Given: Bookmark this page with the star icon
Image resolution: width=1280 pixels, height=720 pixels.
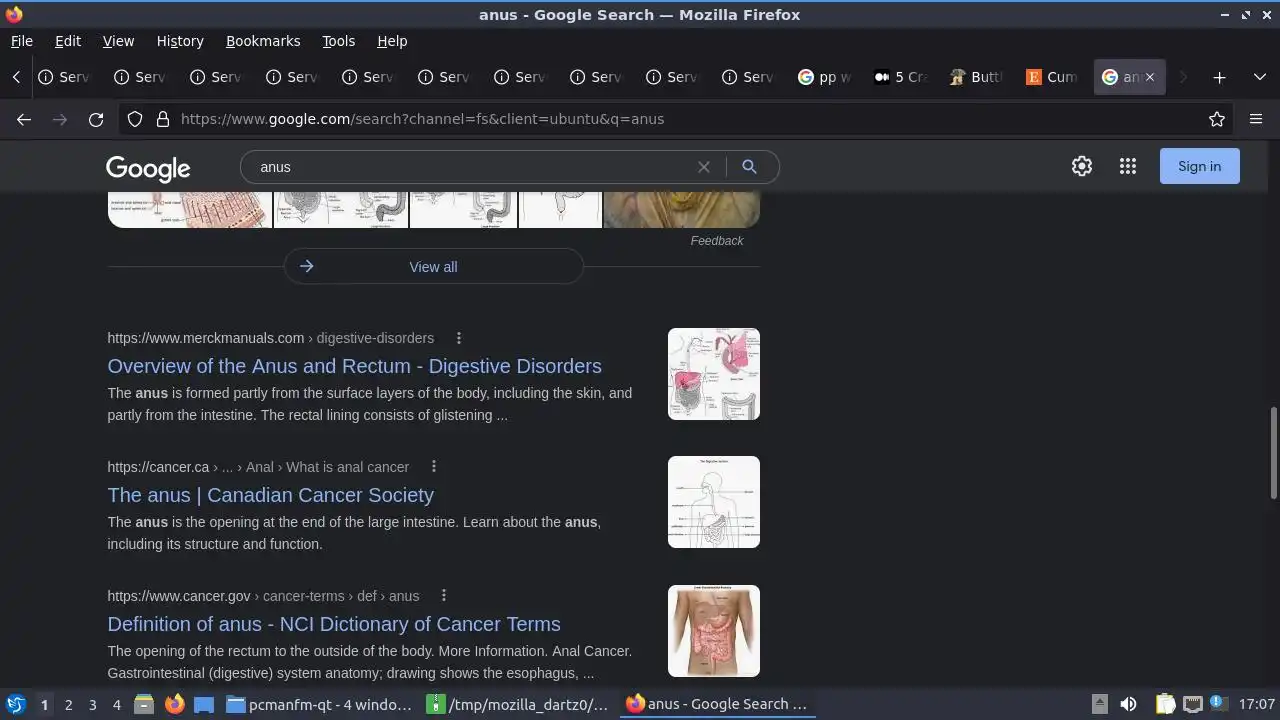Looking at the screenshot, I should coord(1217,119).
